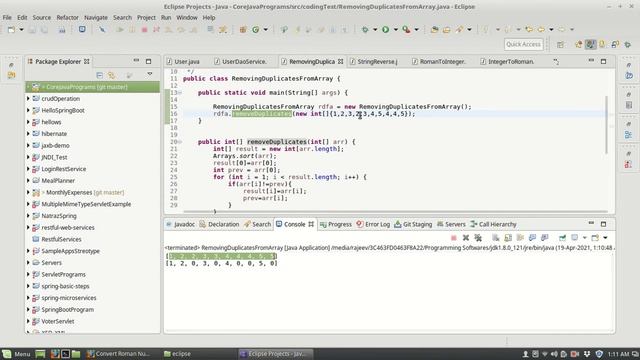Image resolution: width=640 pixels, height=360 pixels.
Task: Close the RemovingDuplica editor tab
Action: click(x=340, y=62)
